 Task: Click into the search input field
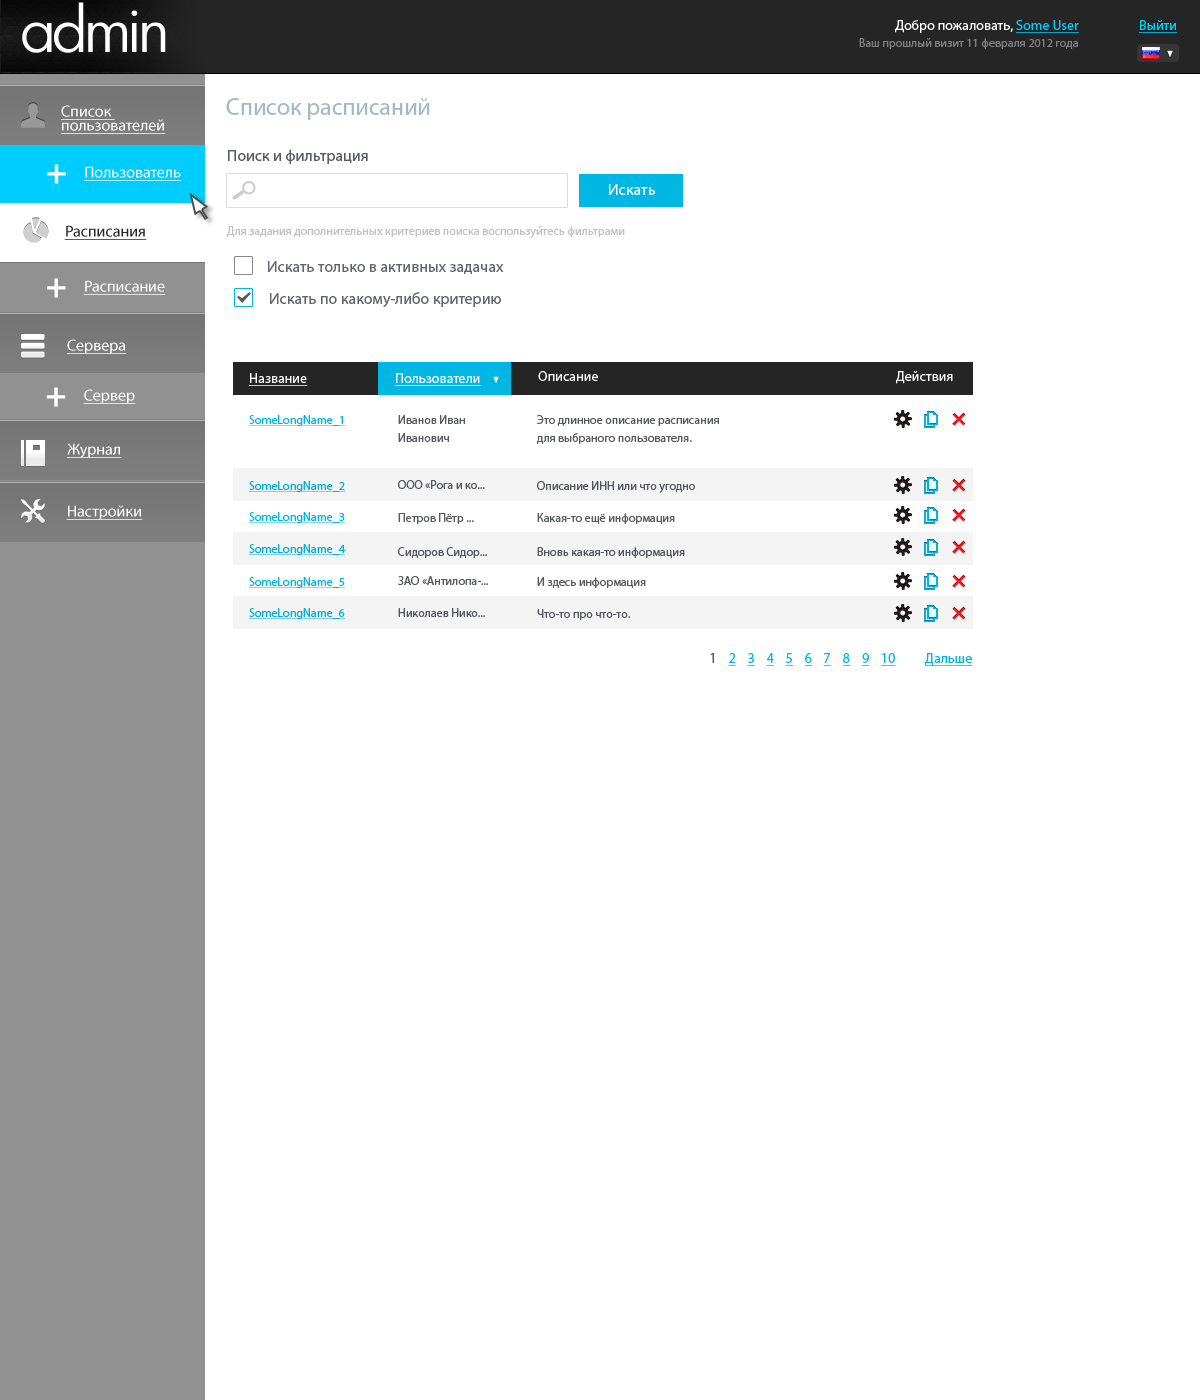point(397,190)
